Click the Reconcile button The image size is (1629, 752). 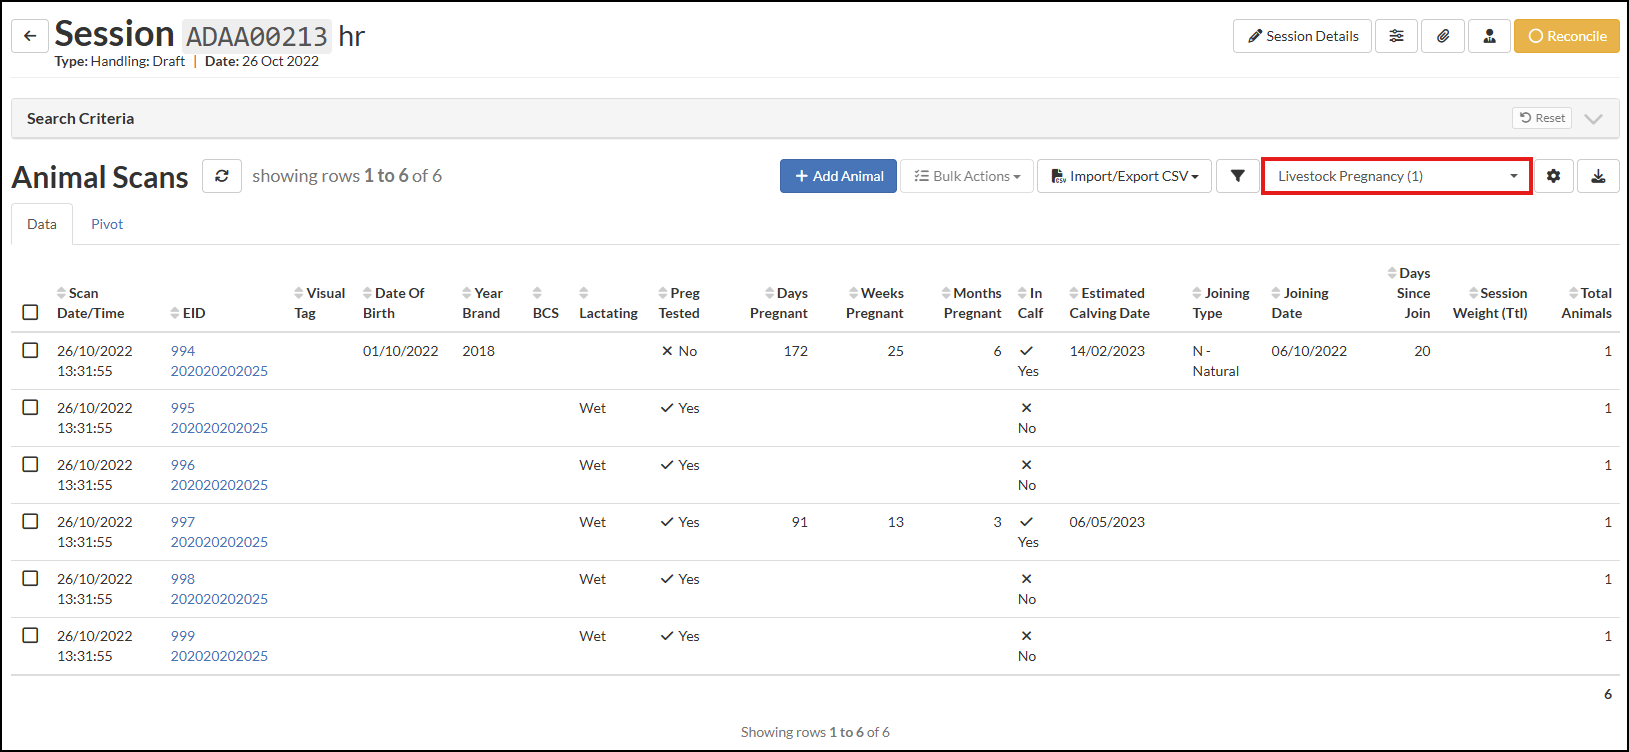point(1567,36)
